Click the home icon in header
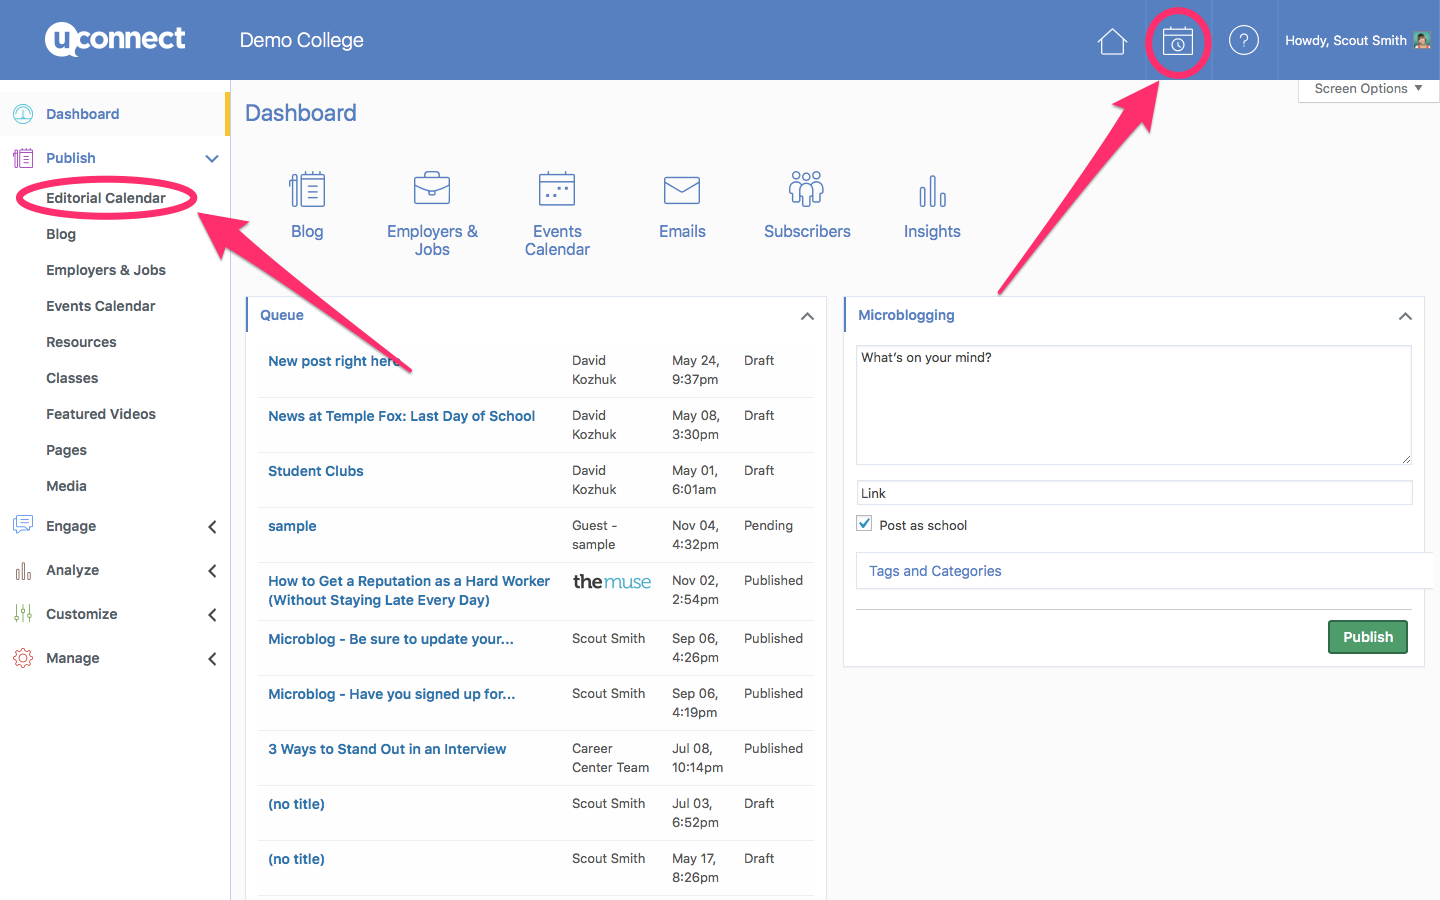 (x=1112, y=41)
